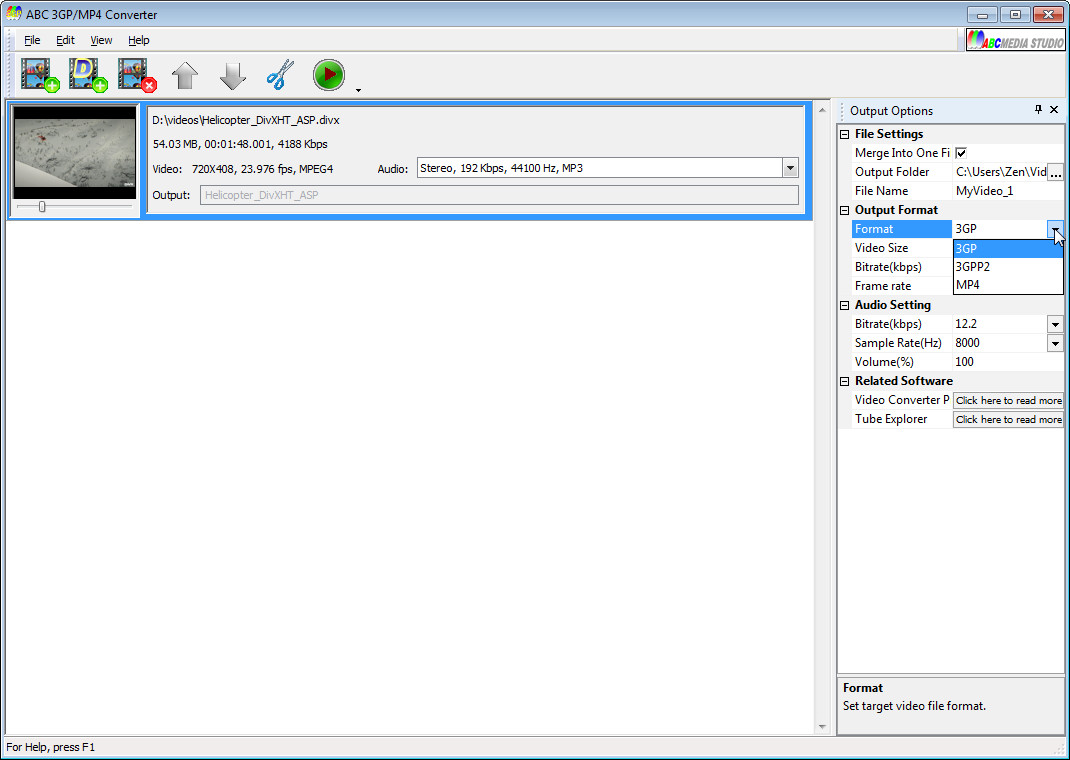This screenshot has height=760, width=1070.
Task: Click 'Click here to read more' for Tube Explorer
Action: point(1009,420)
